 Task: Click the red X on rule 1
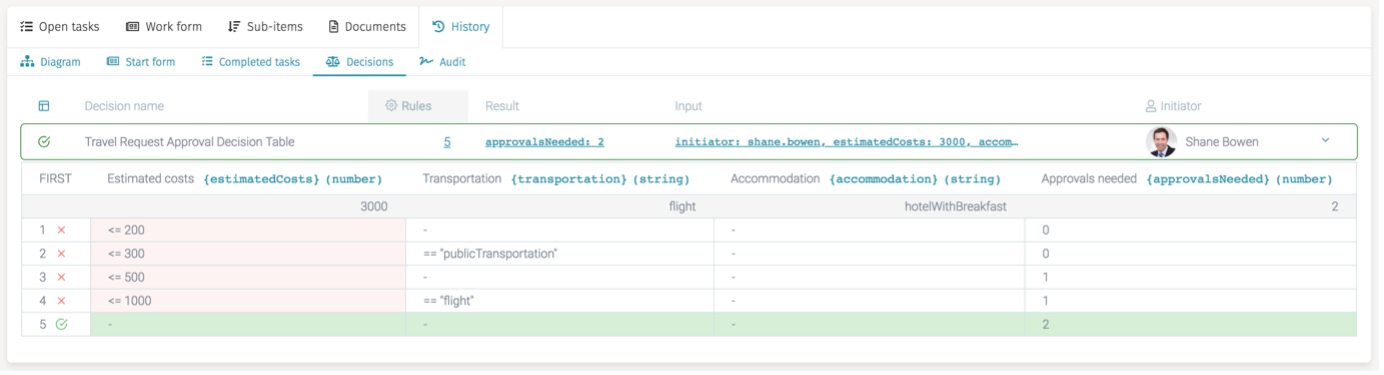(61, 230)
